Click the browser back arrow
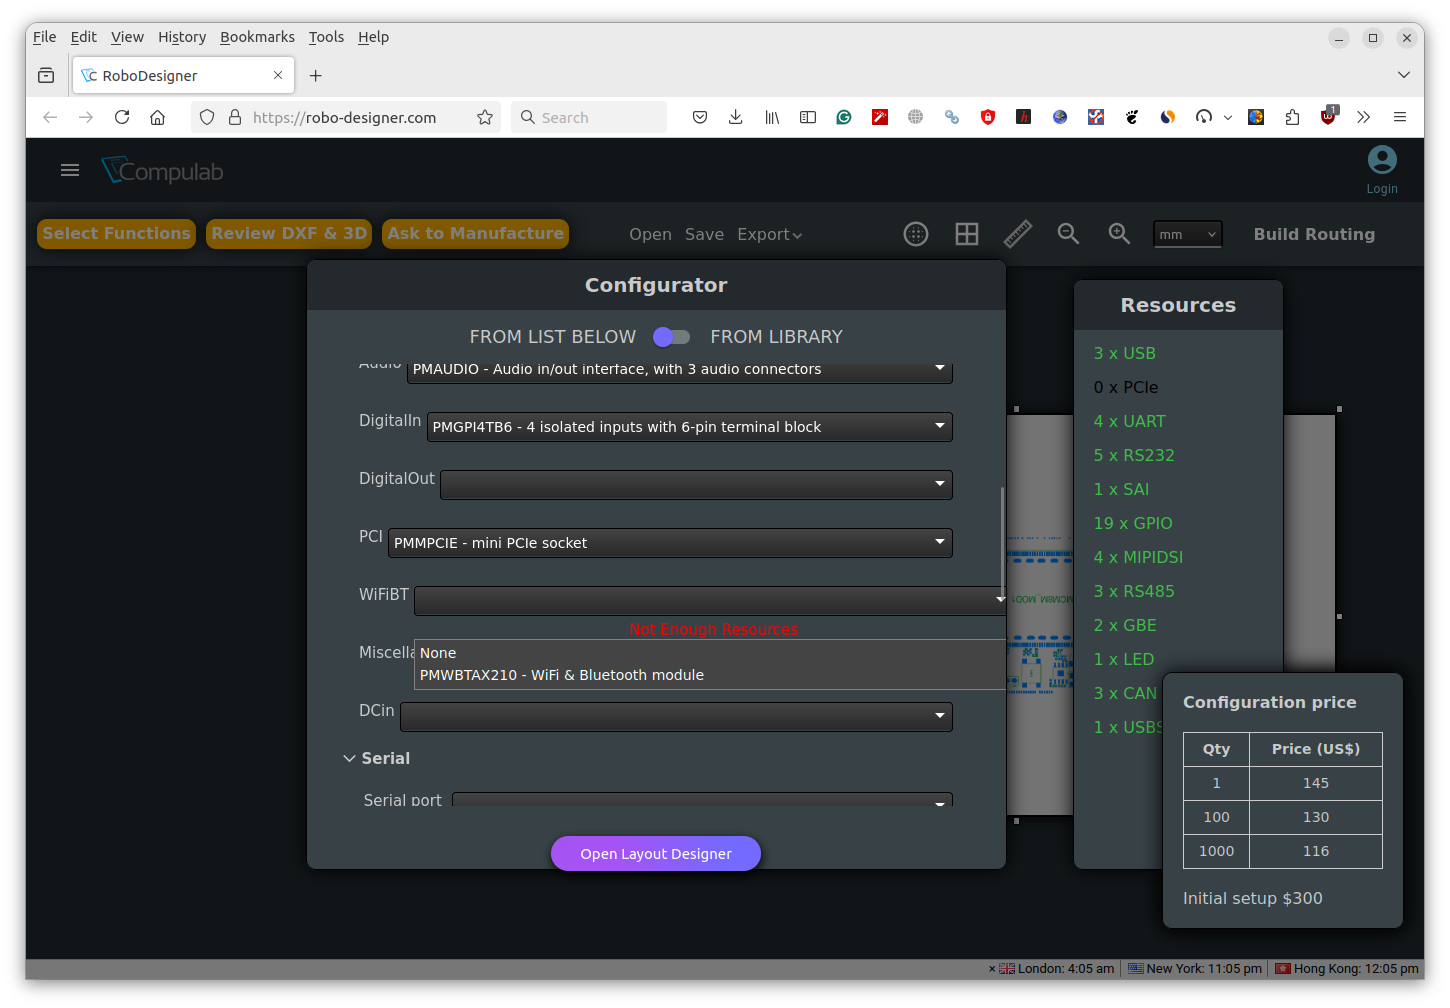This screenshot has width=1450, height=1008. tap(50, 117)
